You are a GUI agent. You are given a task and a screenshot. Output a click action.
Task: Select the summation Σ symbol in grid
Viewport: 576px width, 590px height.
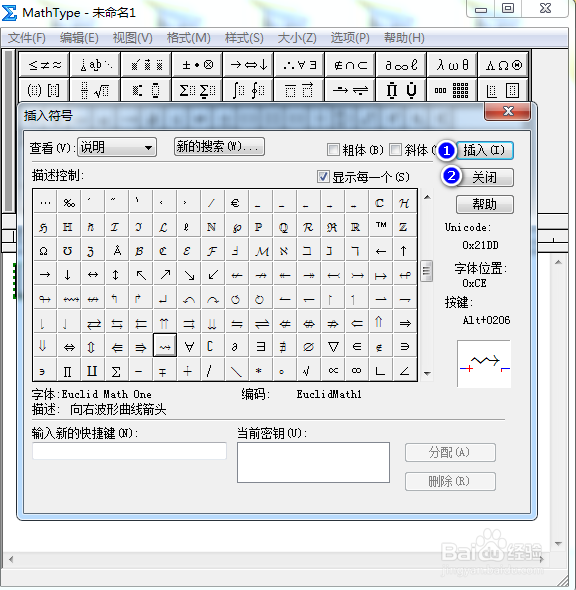(116, 371)
